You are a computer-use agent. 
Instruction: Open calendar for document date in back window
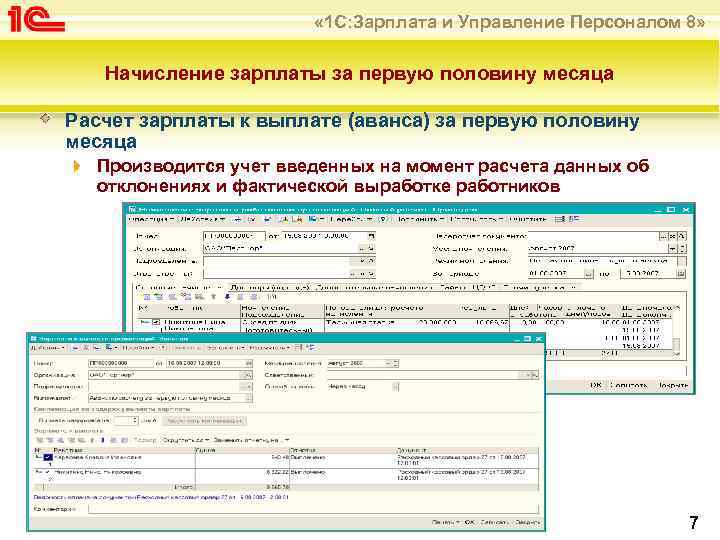(x=371, y=236)
